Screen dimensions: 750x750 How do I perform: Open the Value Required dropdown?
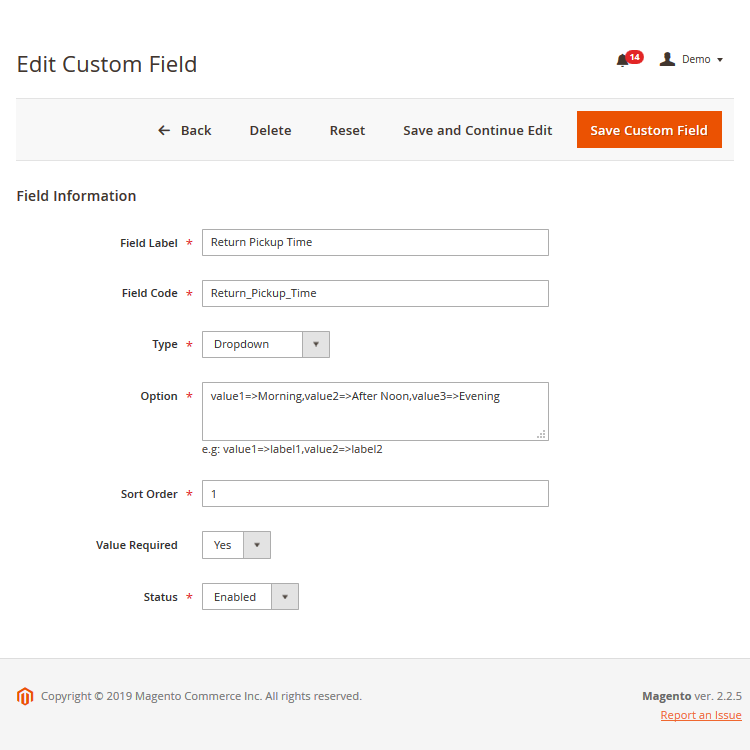tap(236, 545)
